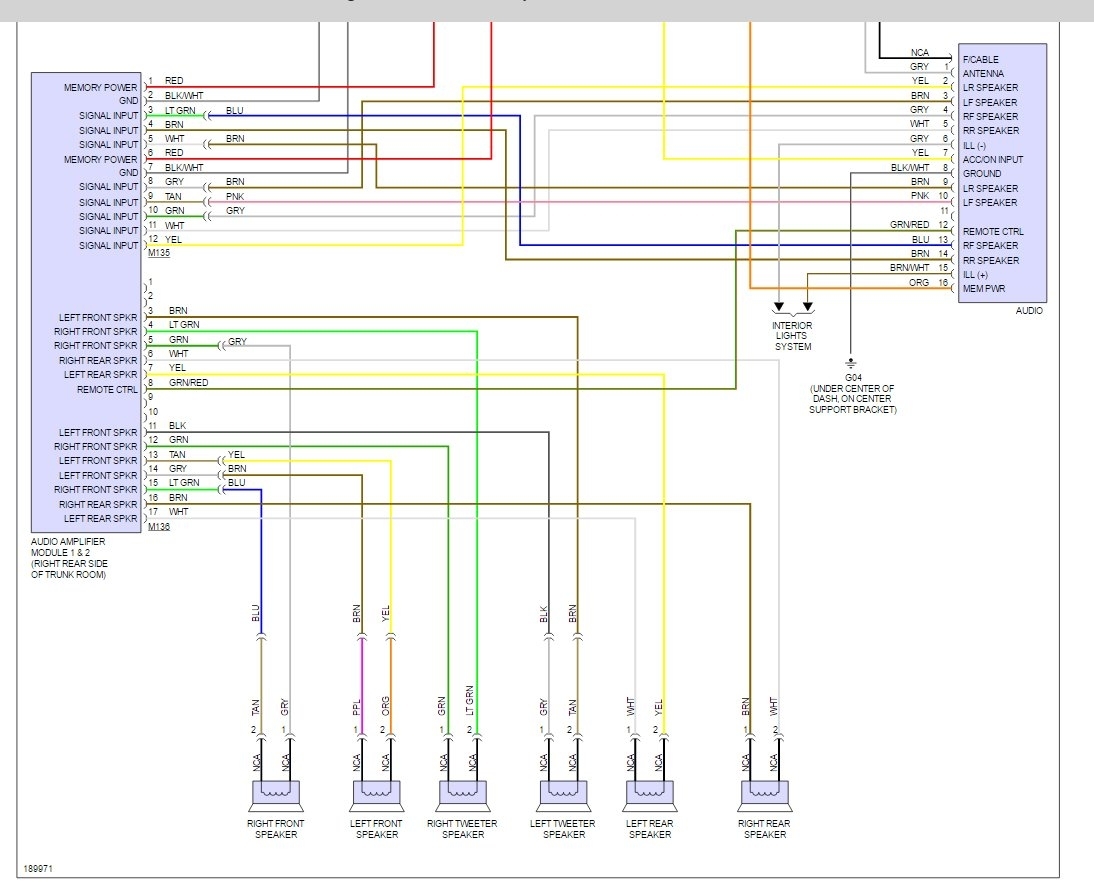
Task: Click the AUDIO caption below the head unit
Action: click(x=1029, y=311)
